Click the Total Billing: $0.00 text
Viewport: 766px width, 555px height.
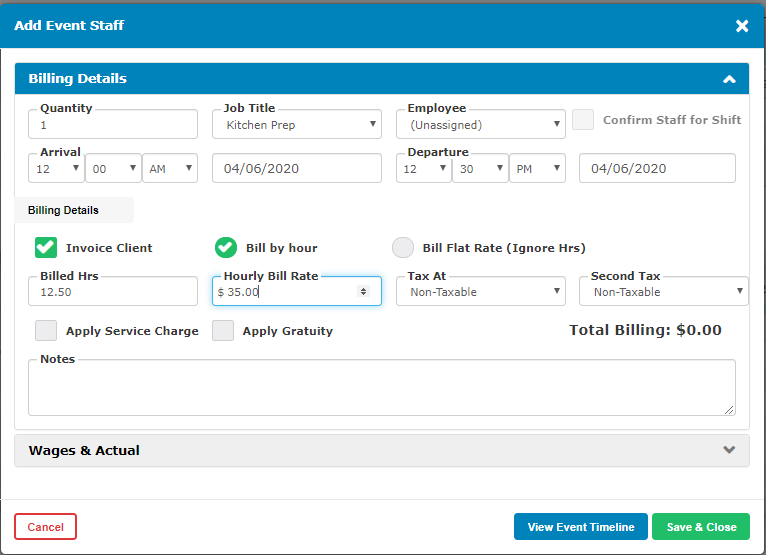(645, 330)
